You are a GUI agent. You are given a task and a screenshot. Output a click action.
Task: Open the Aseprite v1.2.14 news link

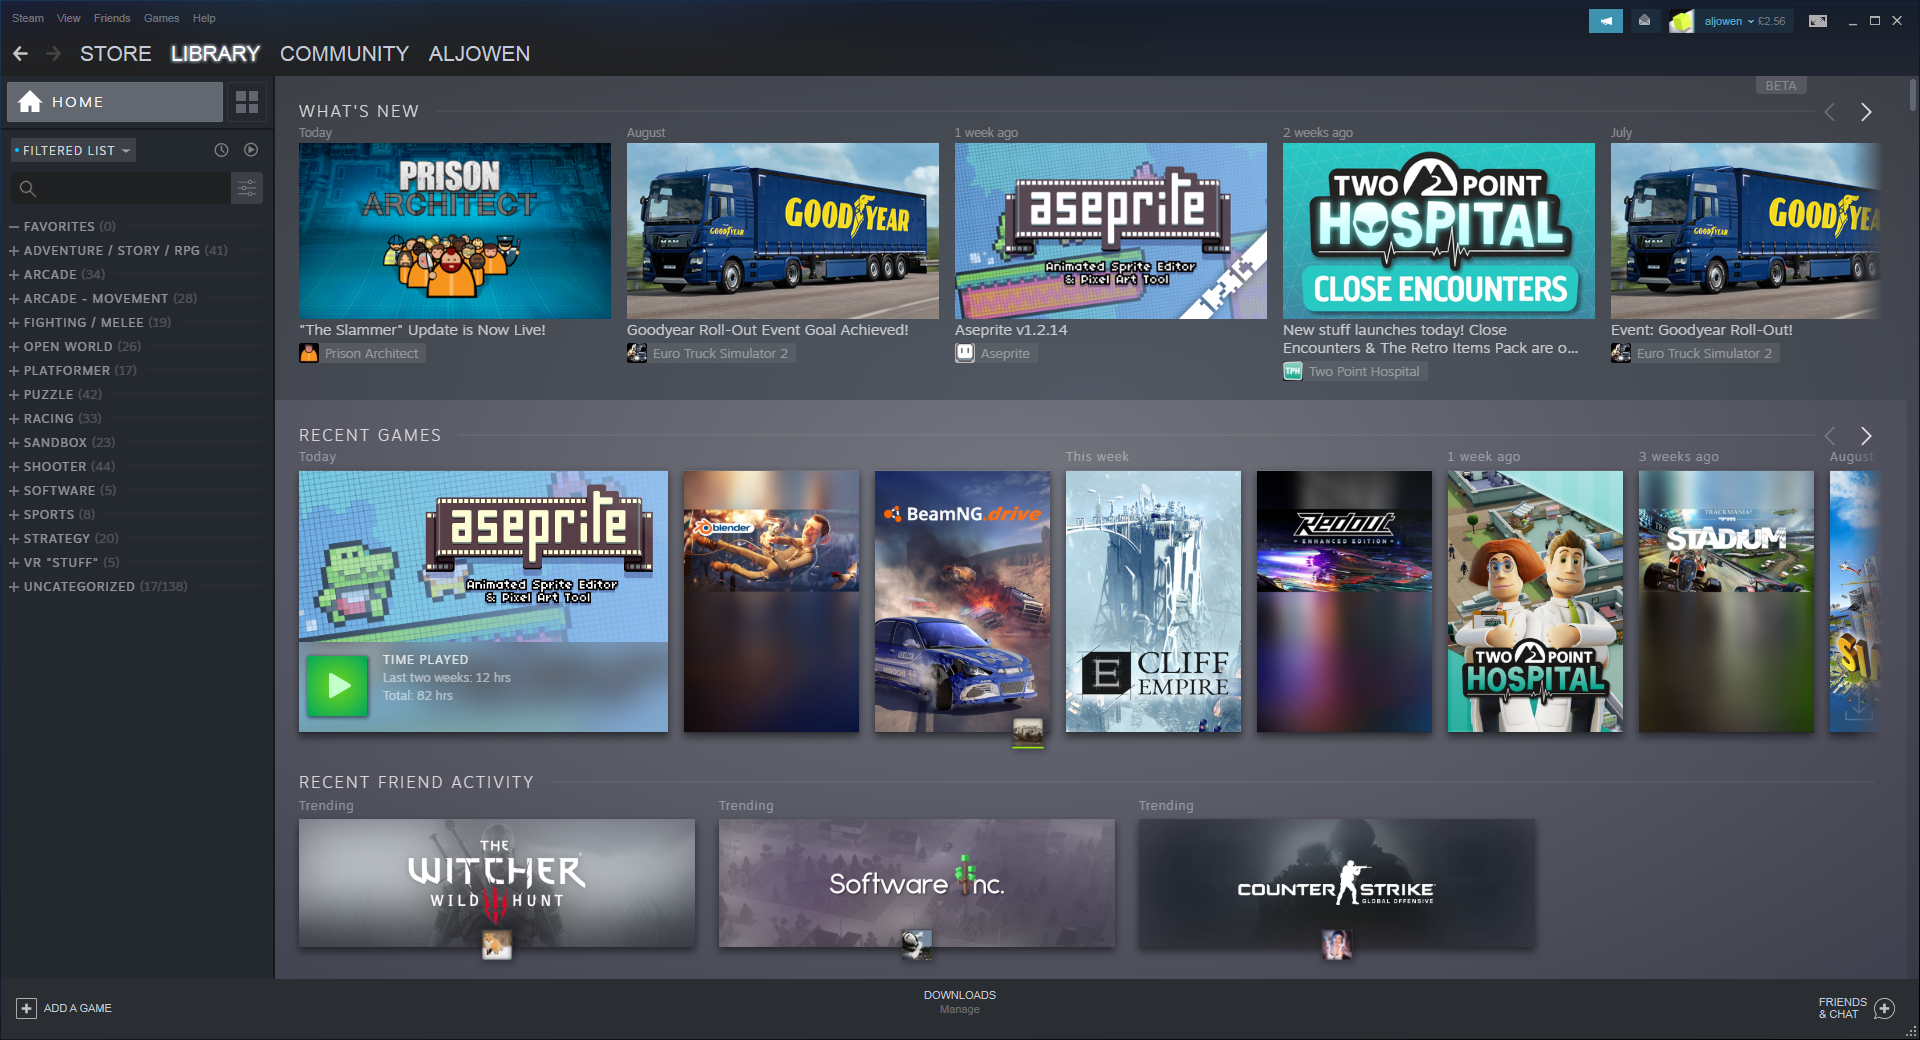(x=1011, y=330)
